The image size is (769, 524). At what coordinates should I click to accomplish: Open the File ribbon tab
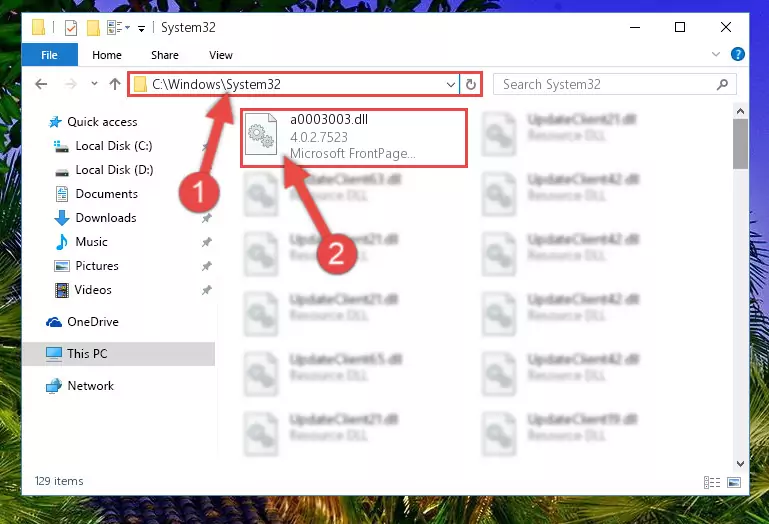50,54
